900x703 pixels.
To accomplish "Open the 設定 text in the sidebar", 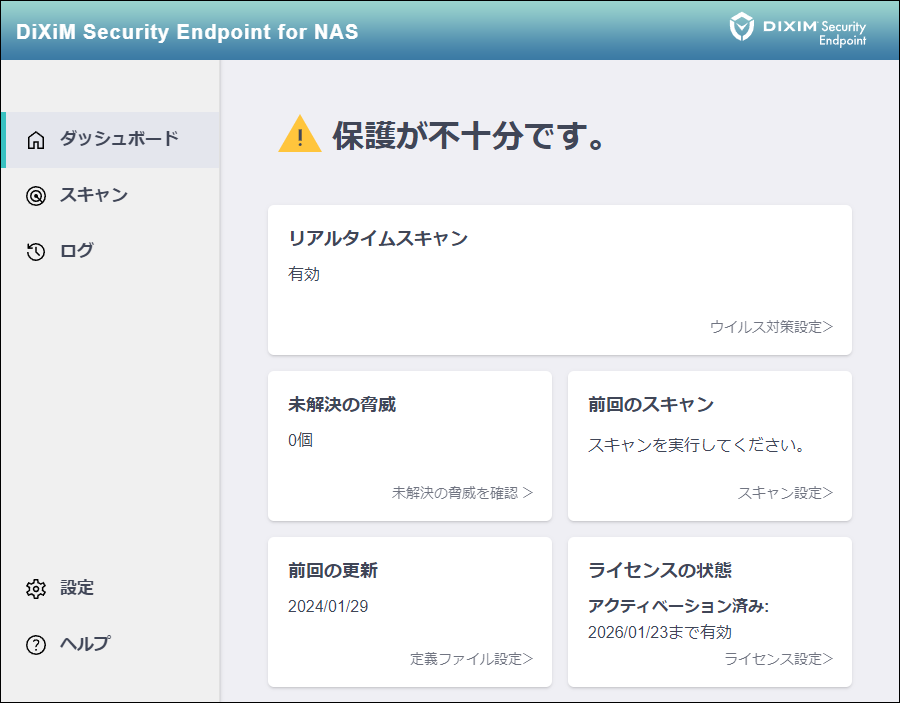I will [x=77, y=588].
